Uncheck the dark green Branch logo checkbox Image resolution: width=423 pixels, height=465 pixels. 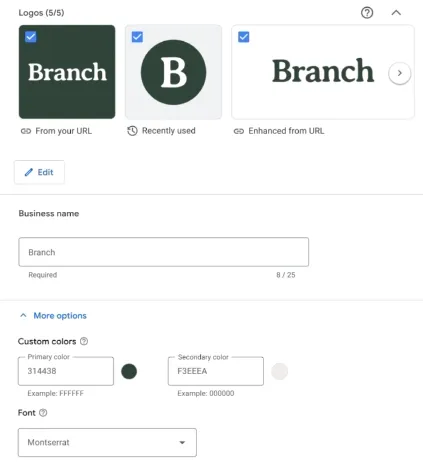31,37
